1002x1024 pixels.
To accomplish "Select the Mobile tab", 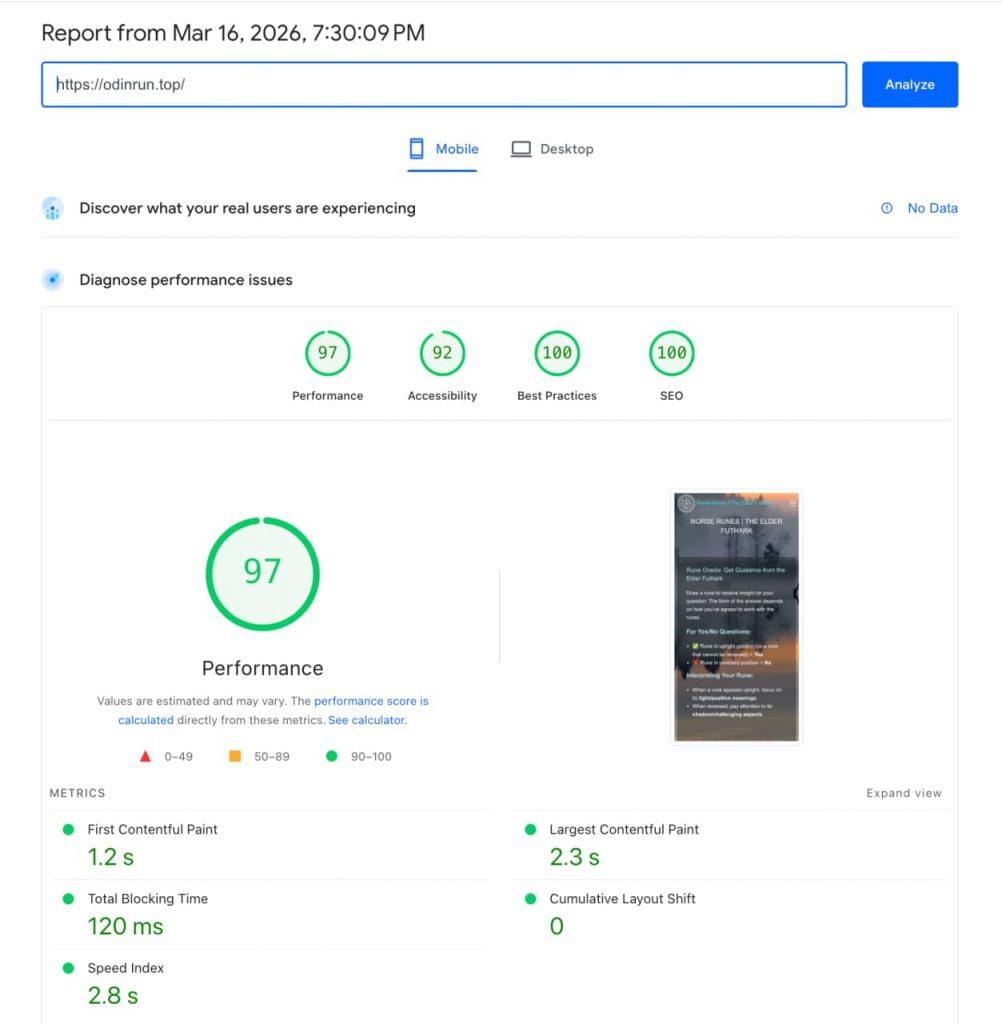I will click(x=455, y=148).
